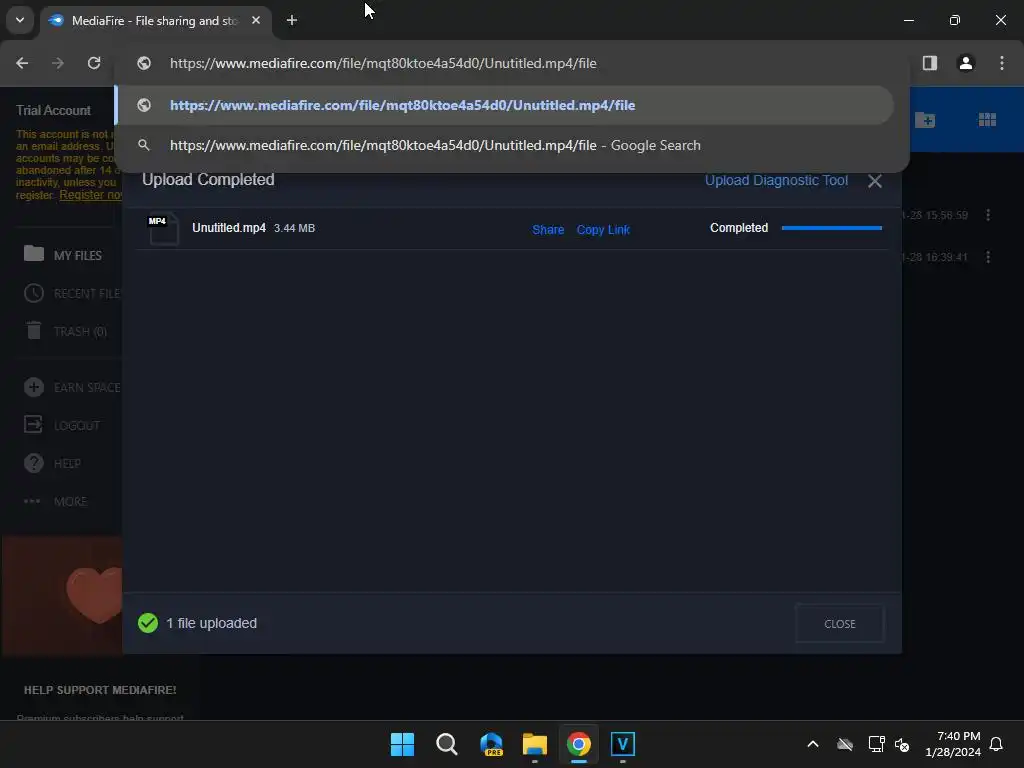Click the MP4 file type icon
Image resolution: width=1024 pixels, height=768 pixels.
(x=163, y=229)
